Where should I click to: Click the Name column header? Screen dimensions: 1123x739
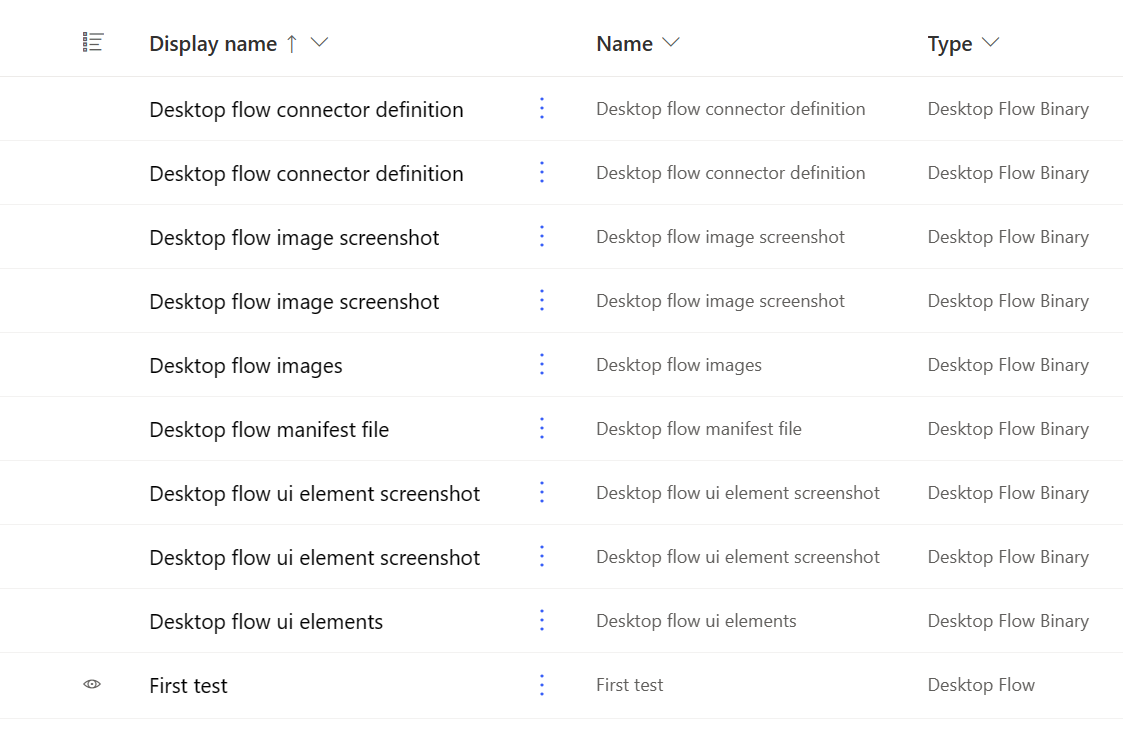point(622,43)
